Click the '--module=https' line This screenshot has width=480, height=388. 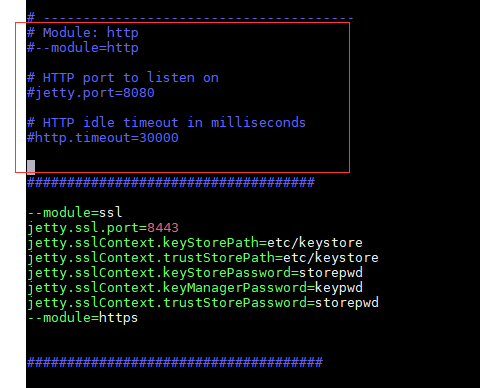click(x=83, y=318)
